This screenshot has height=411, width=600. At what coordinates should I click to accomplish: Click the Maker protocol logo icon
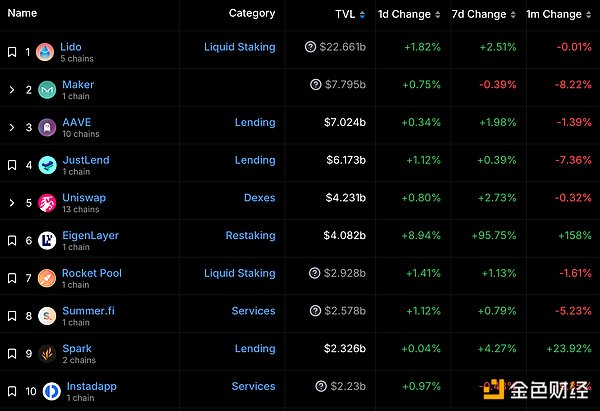click(47, 90)
